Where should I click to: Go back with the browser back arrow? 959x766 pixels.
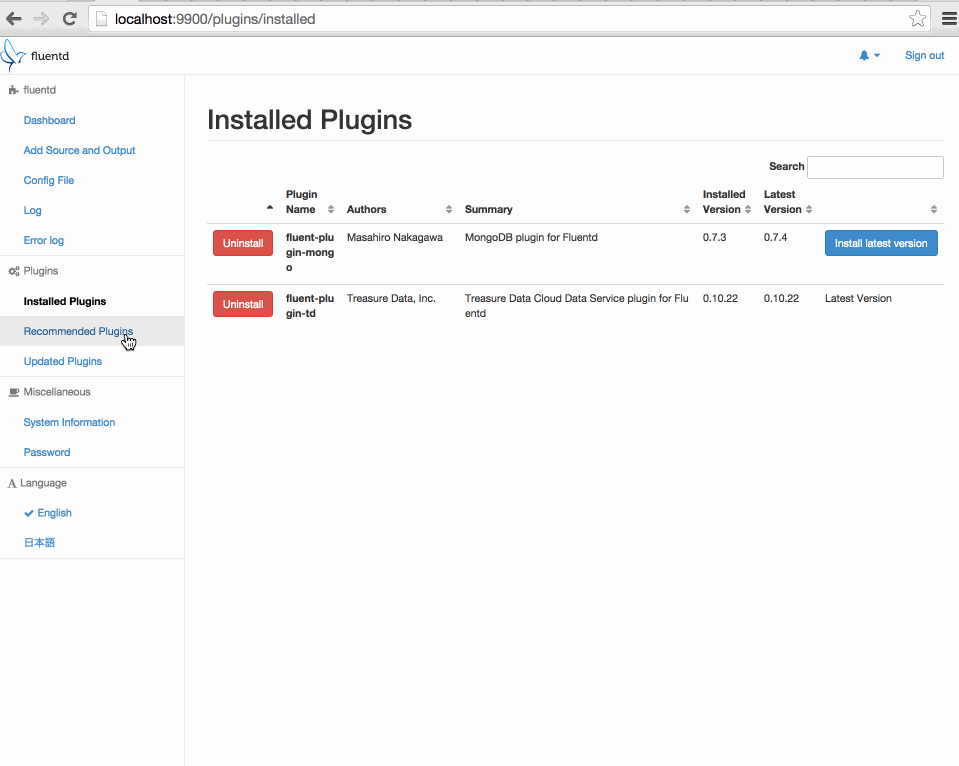[x=13, y=19]
